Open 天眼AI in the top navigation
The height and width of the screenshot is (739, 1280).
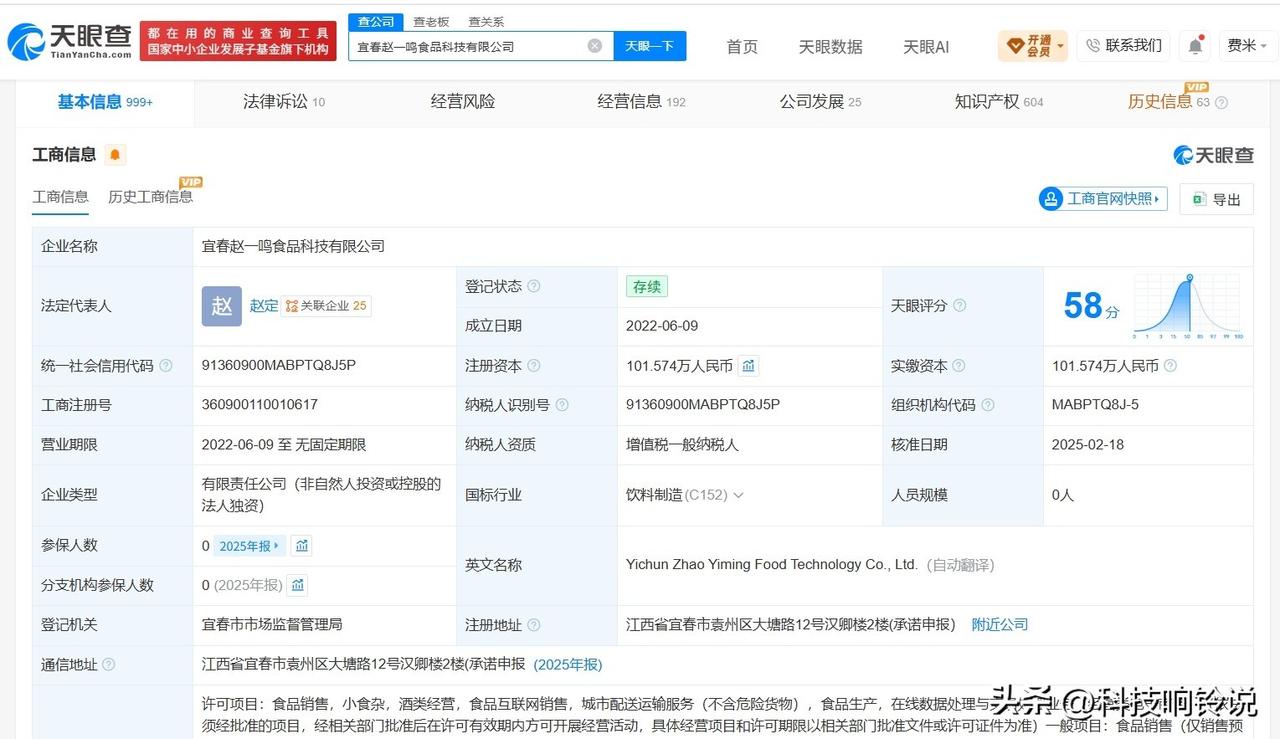(926, 47)
